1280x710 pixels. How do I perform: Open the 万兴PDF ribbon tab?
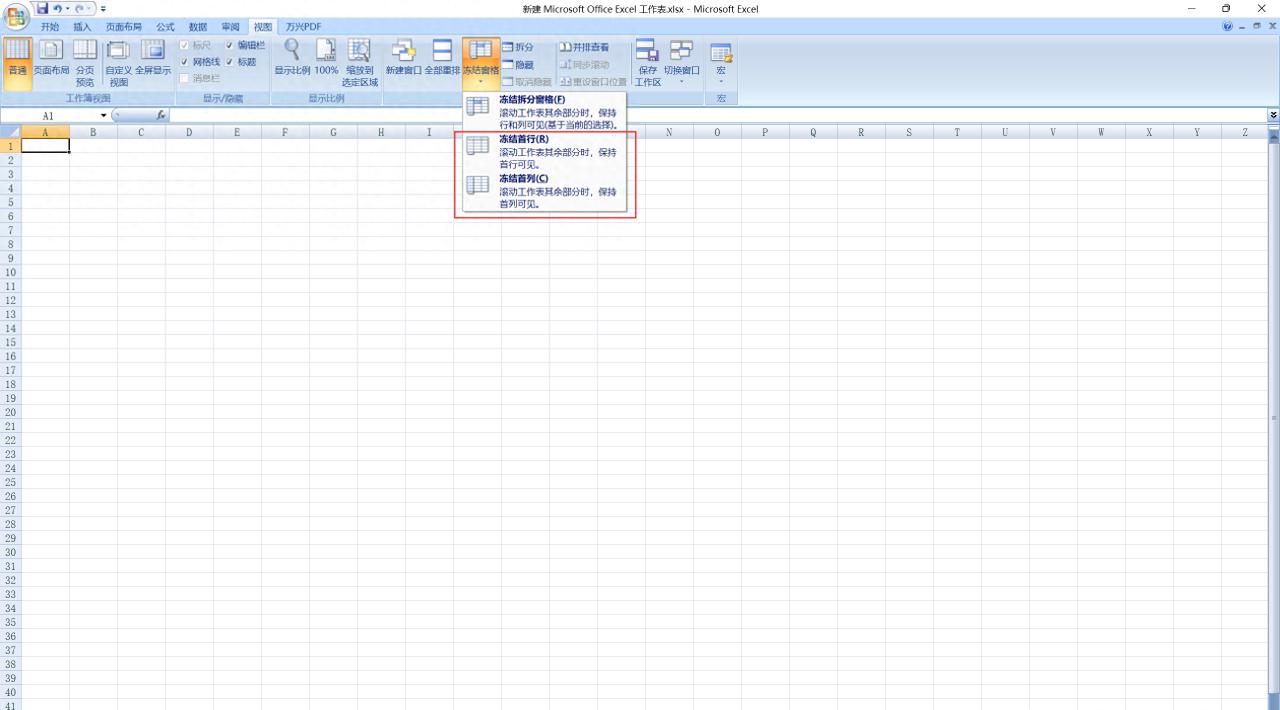304,27
